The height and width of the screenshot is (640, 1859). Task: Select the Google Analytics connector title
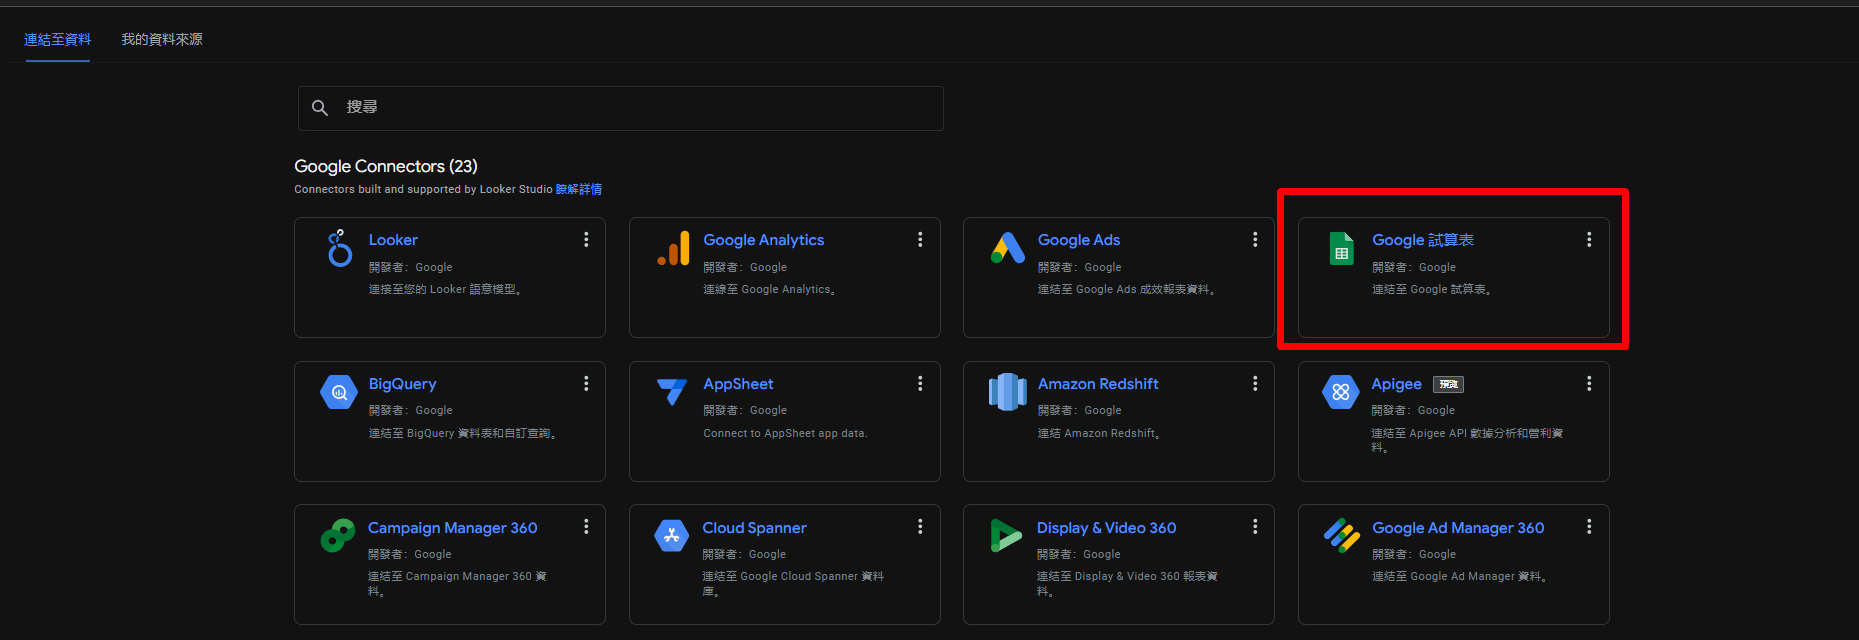(764, 240)
